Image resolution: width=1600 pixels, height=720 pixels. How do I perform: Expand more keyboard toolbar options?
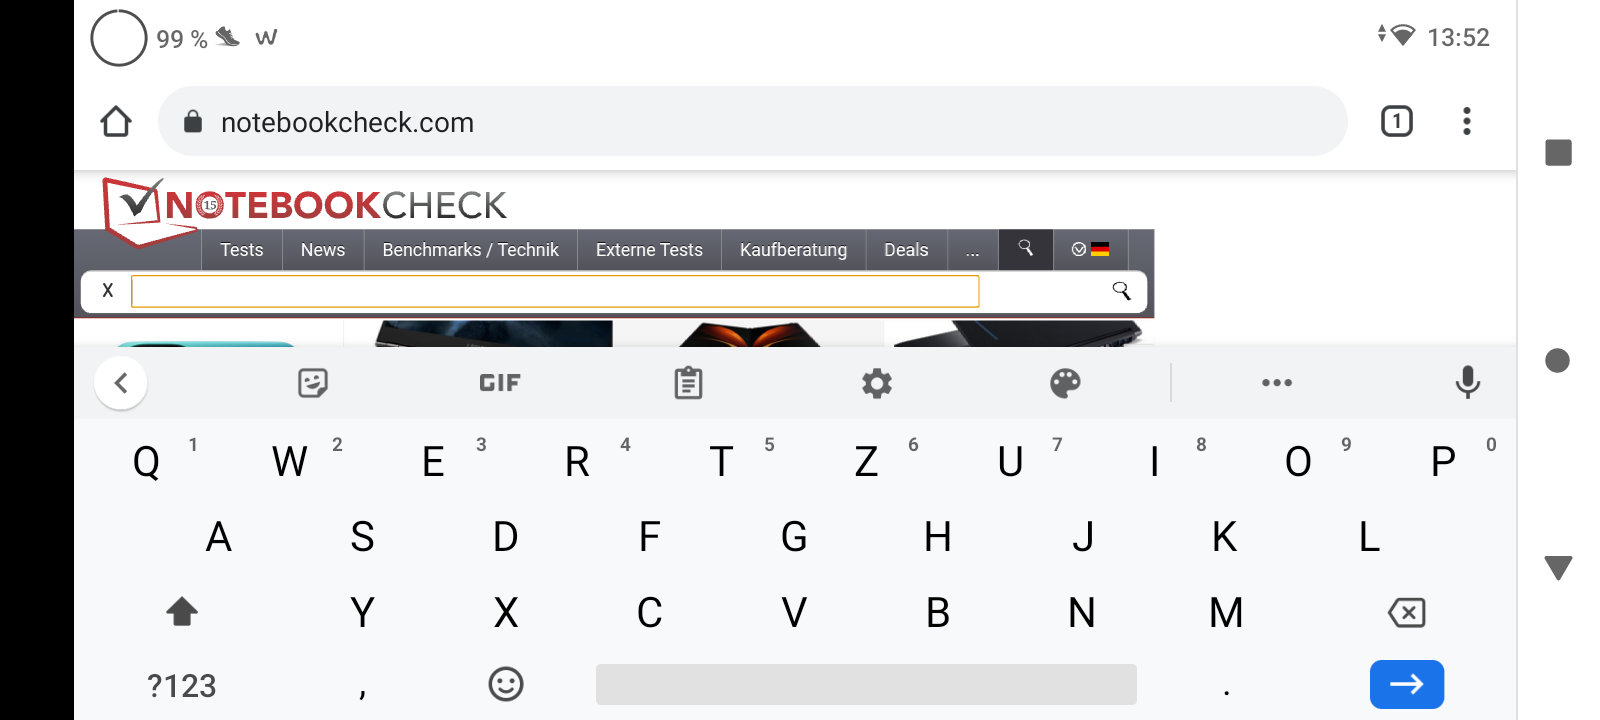click(1277, 383)
